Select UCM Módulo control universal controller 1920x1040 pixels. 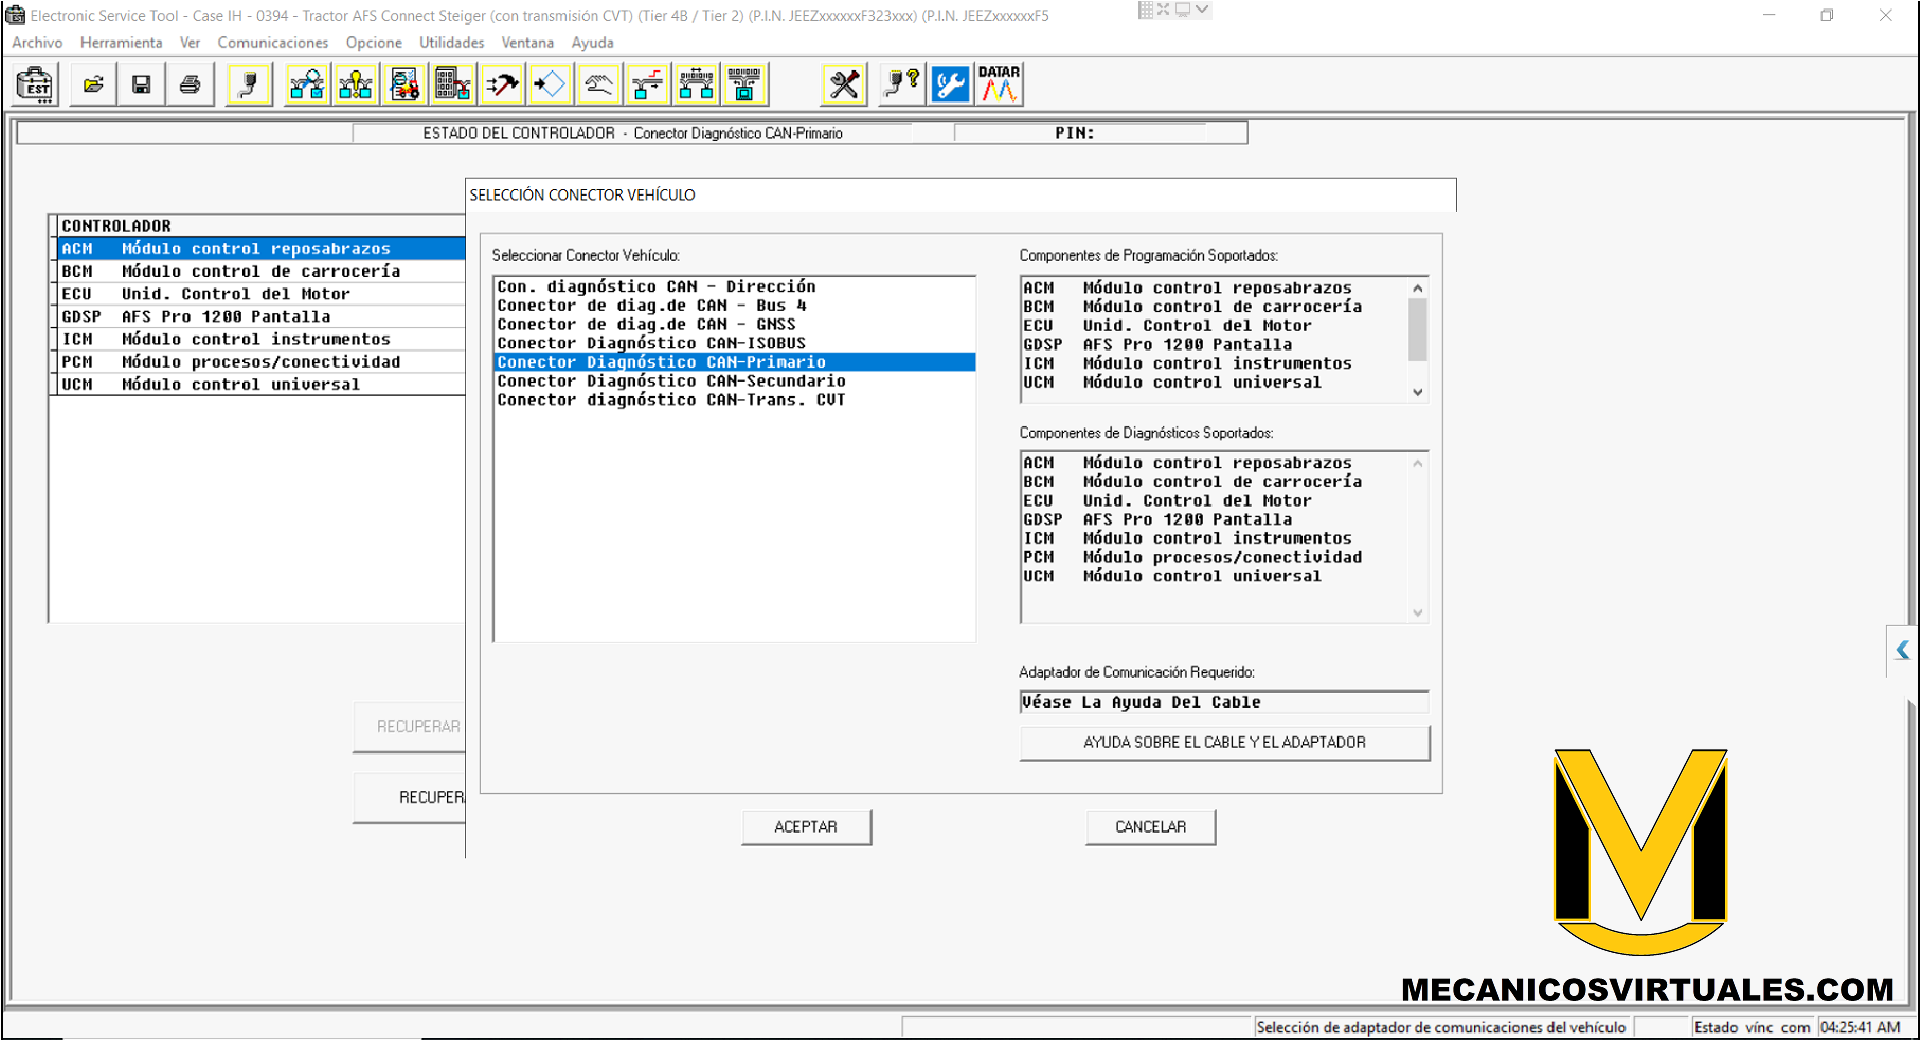261,384
